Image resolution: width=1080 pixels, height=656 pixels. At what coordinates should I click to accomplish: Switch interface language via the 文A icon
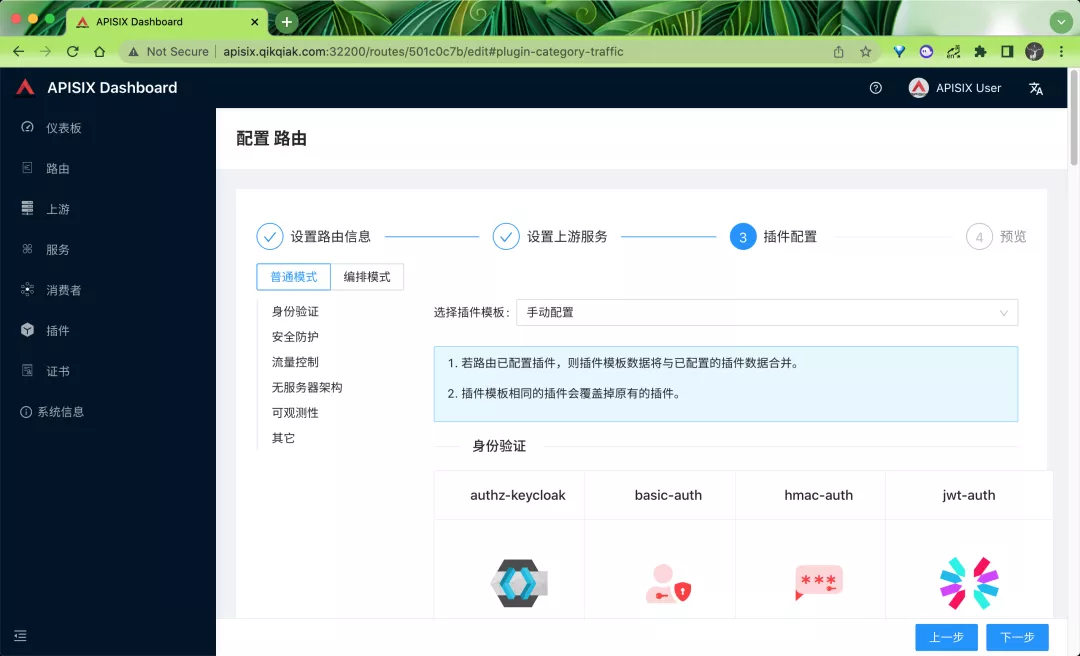tap(1036, 88)
